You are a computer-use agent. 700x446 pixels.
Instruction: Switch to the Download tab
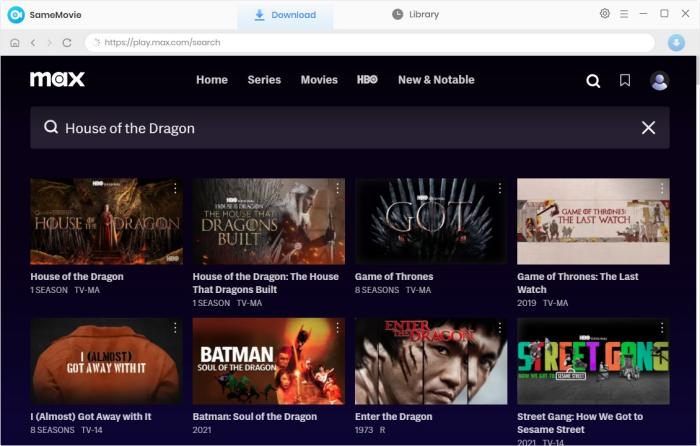tap(285, 15)
